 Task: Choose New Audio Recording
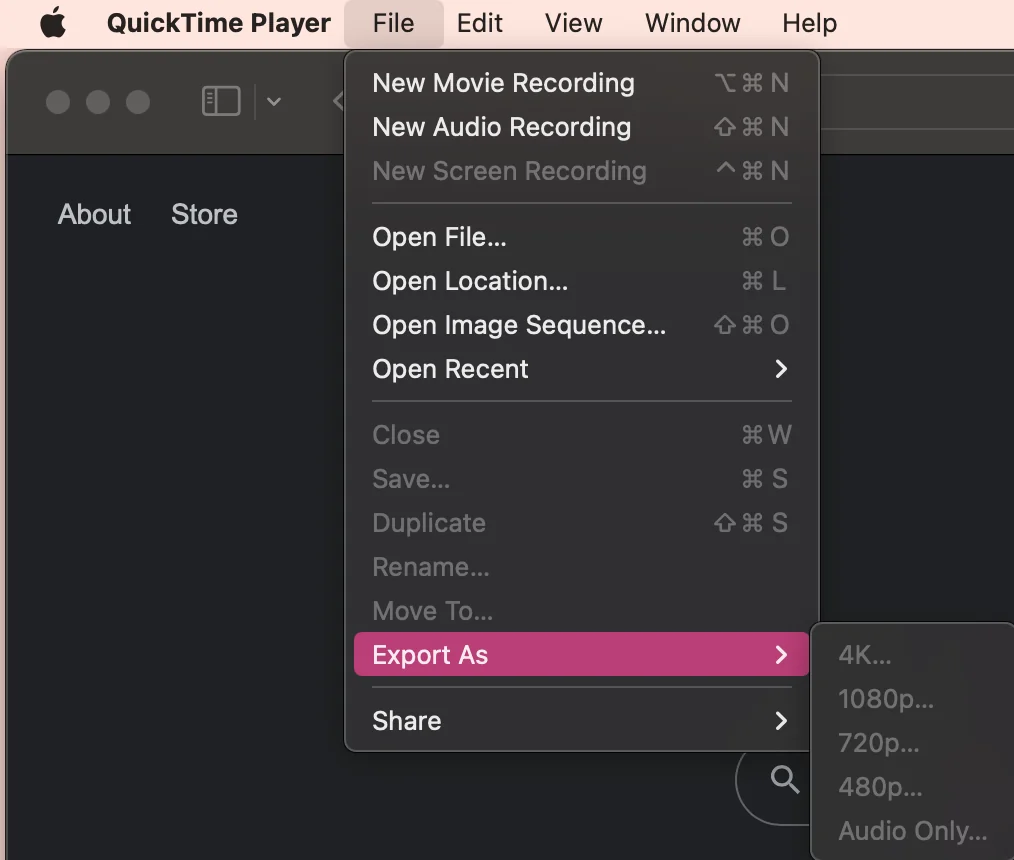pos(581,127)
